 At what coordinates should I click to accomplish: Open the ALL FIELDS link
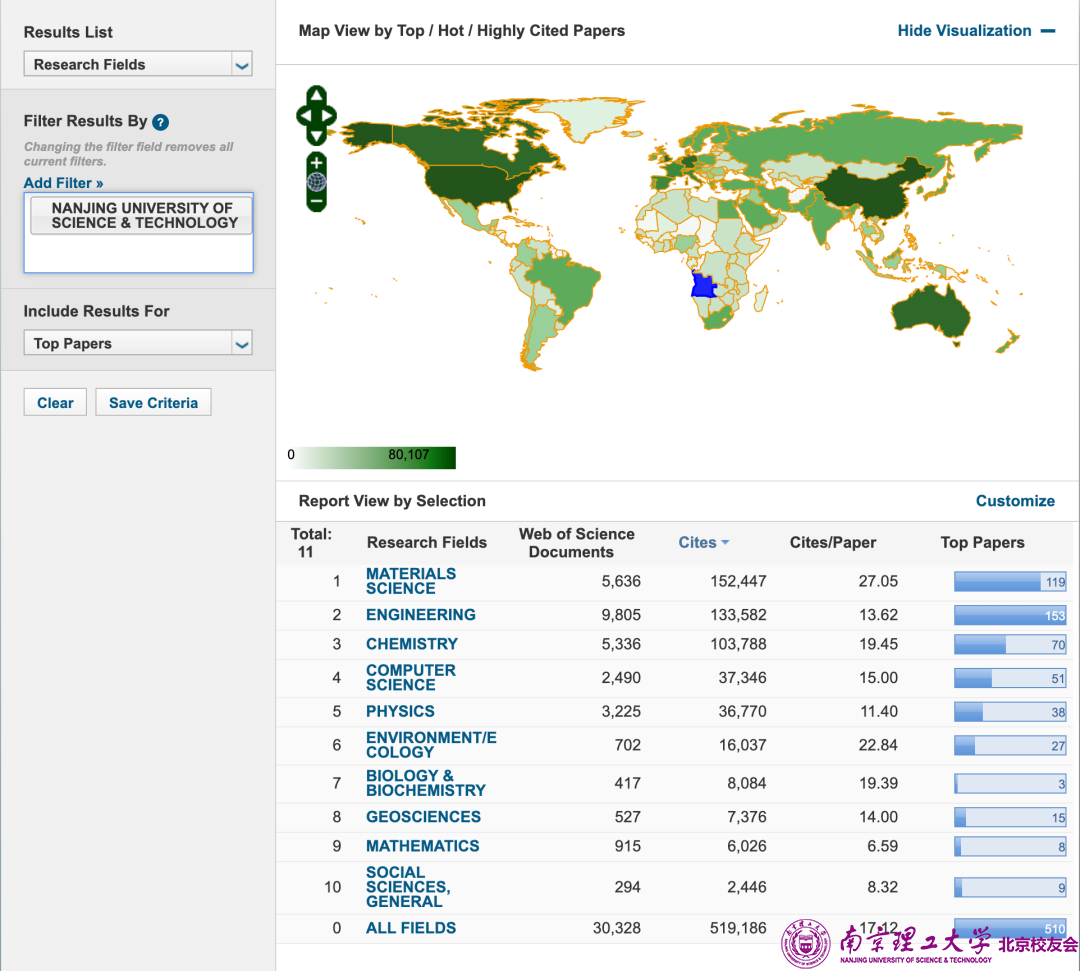point(411,928)
